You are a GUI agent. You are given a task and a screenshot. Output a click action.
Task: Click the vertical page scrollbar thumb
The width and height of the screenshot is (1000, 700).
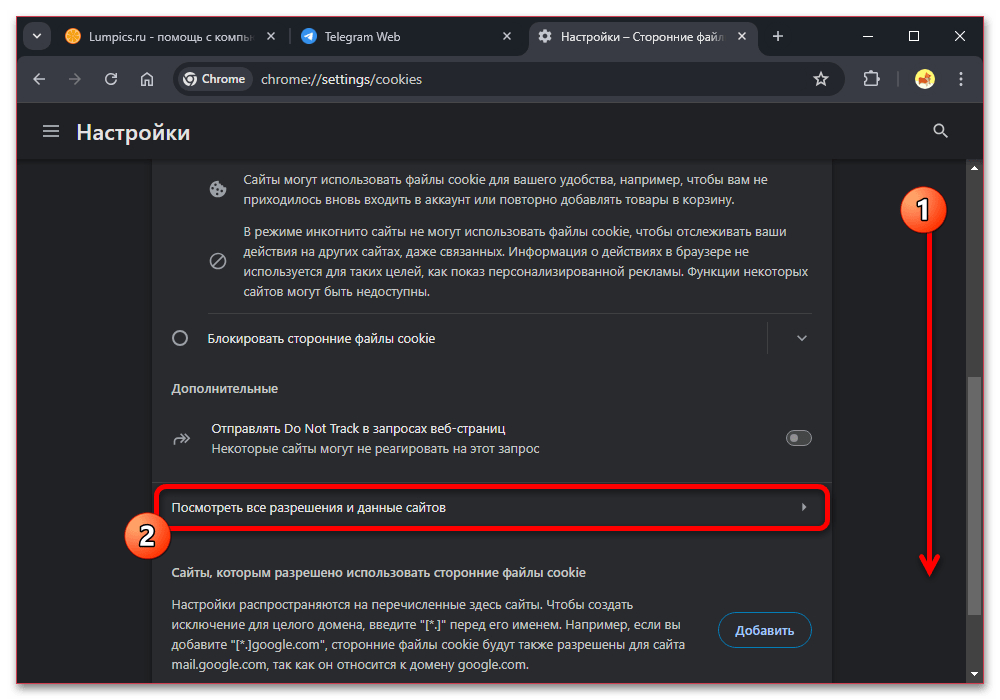[975, 495]
